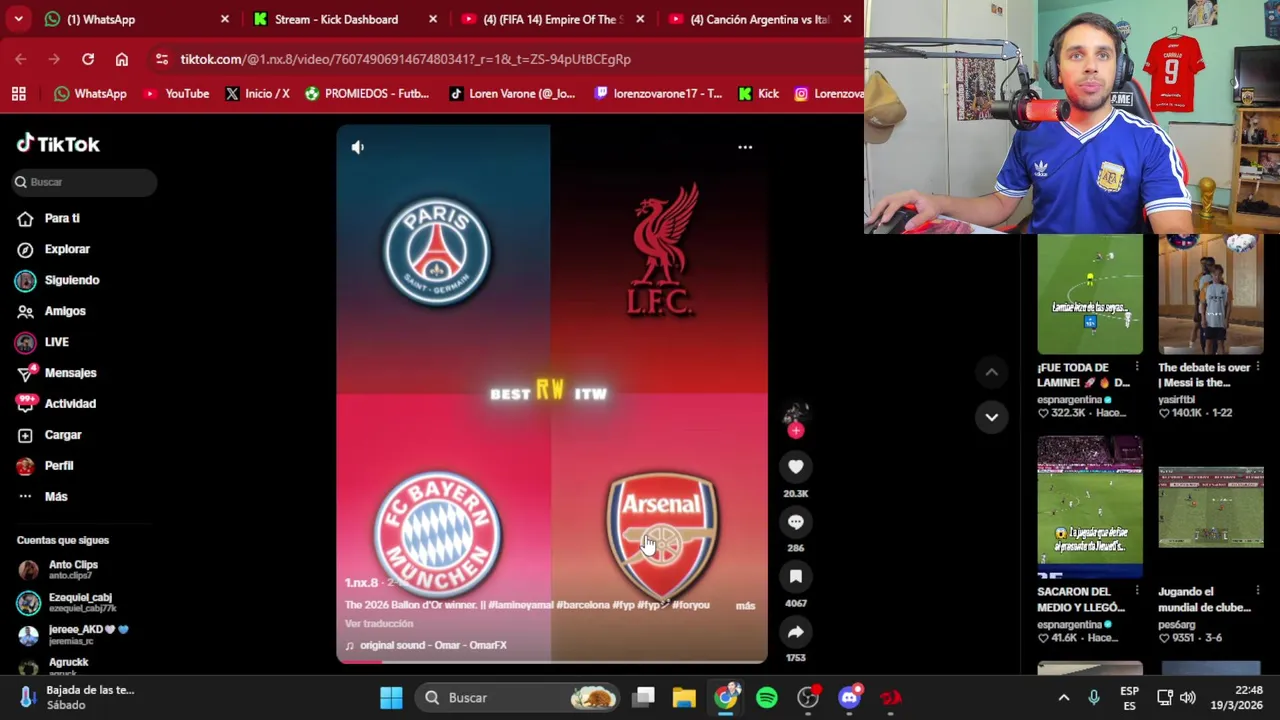Open PROMIEDOS bookmark
The image size is (1280, 720).
pyautogui.click(x=367, y=94)
